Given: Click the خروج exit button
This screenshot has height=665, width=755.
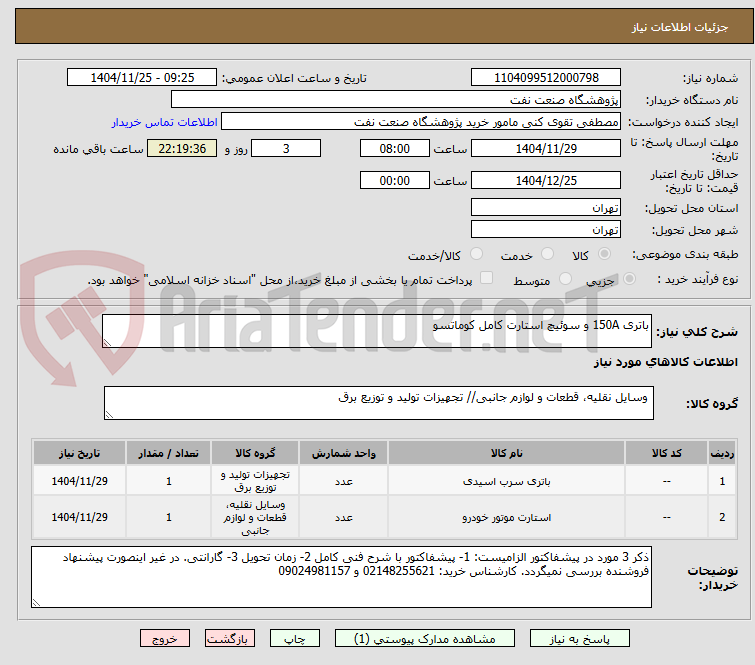Looking at the screenshot, I should click(165, 639).
